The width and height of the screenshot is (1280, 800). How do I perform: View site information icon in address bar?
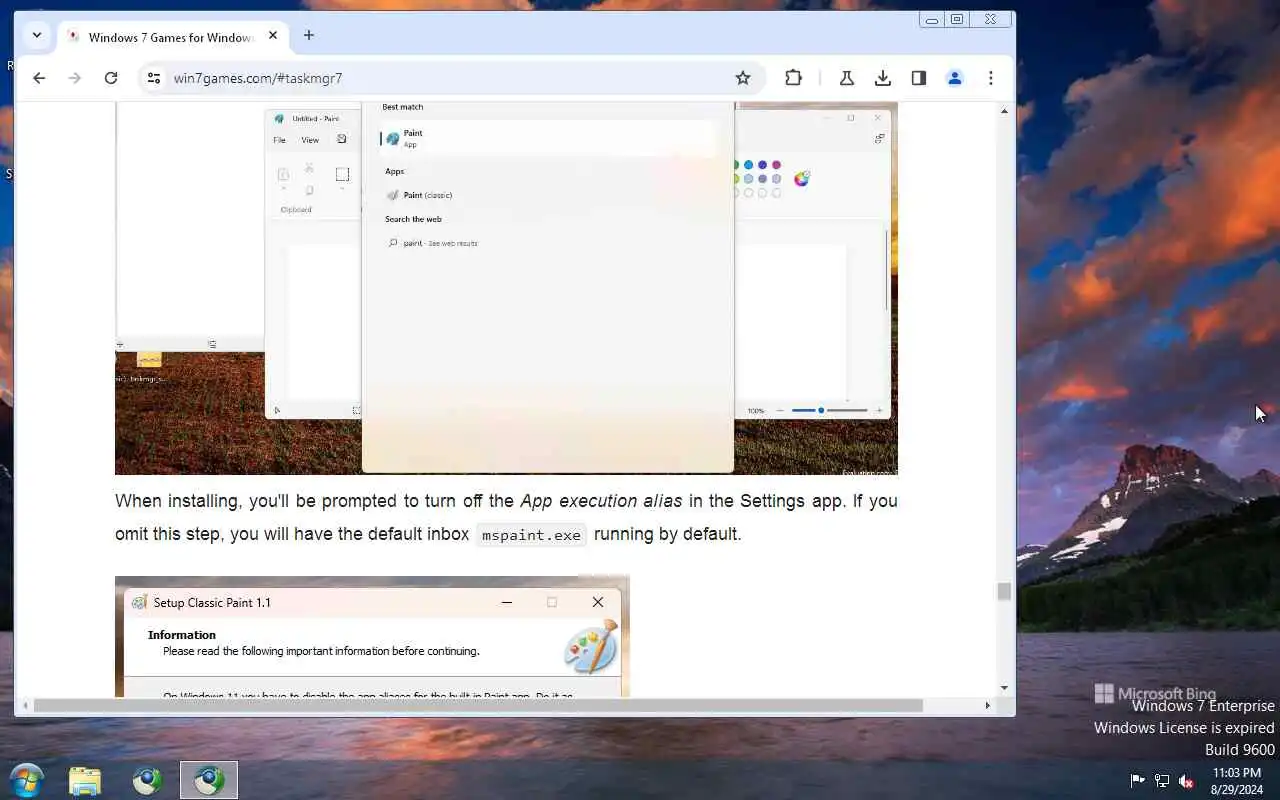point(153,78)
